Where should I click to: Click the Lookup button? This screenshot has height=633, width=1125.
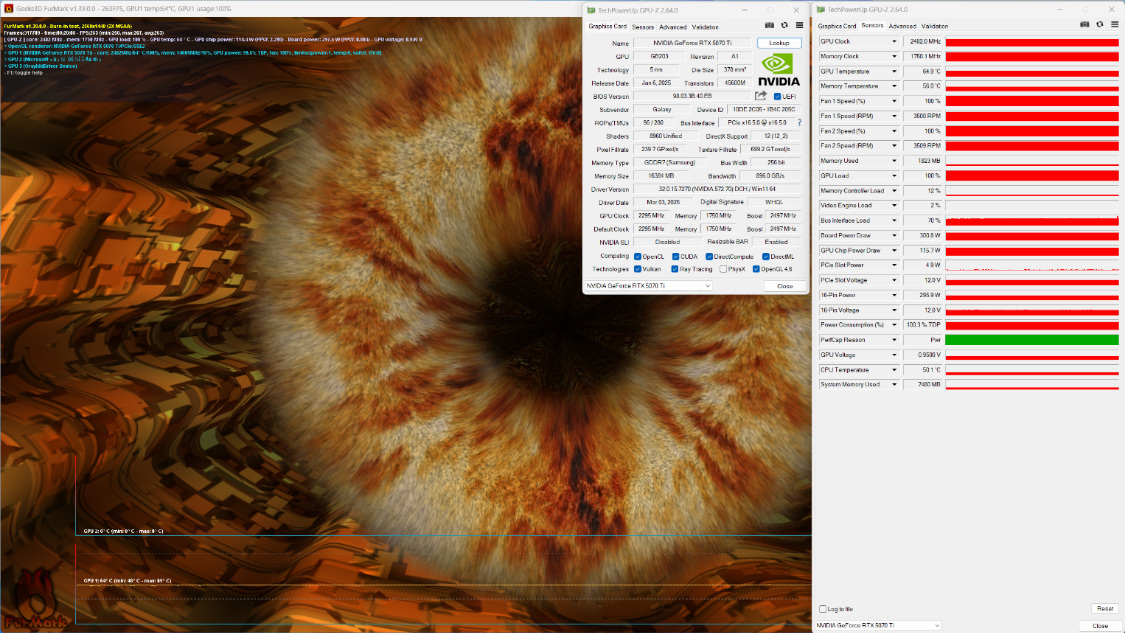779,43
